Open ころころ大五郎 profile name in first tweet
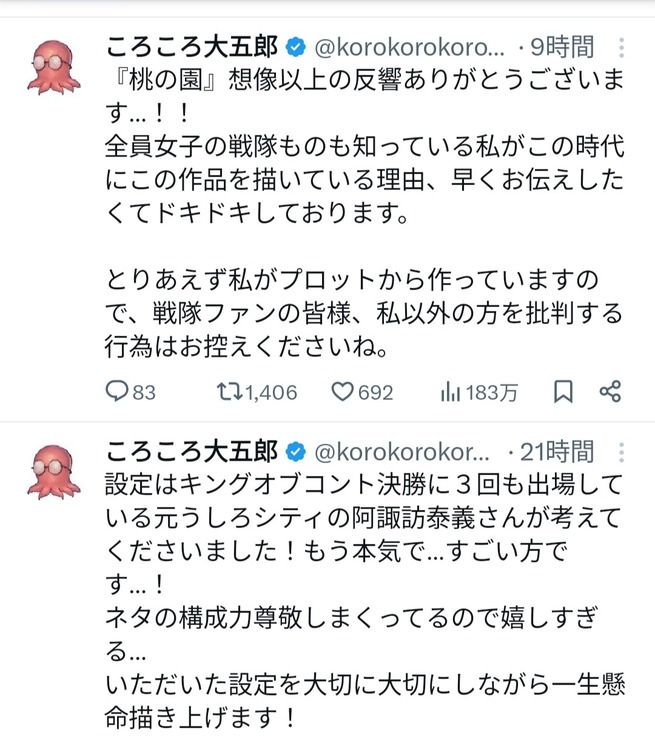Image resolution: width=655 pixels, height=744 pixels. tap(192, 47)
